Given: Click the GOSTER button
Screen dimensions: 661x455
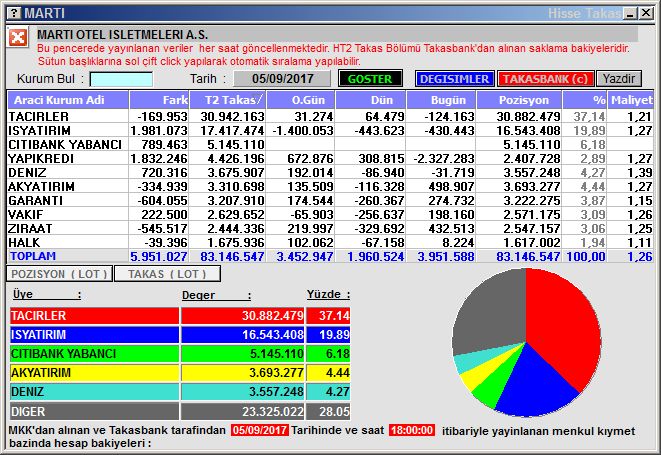Looking at the screenshot, I should coord(370,79).
